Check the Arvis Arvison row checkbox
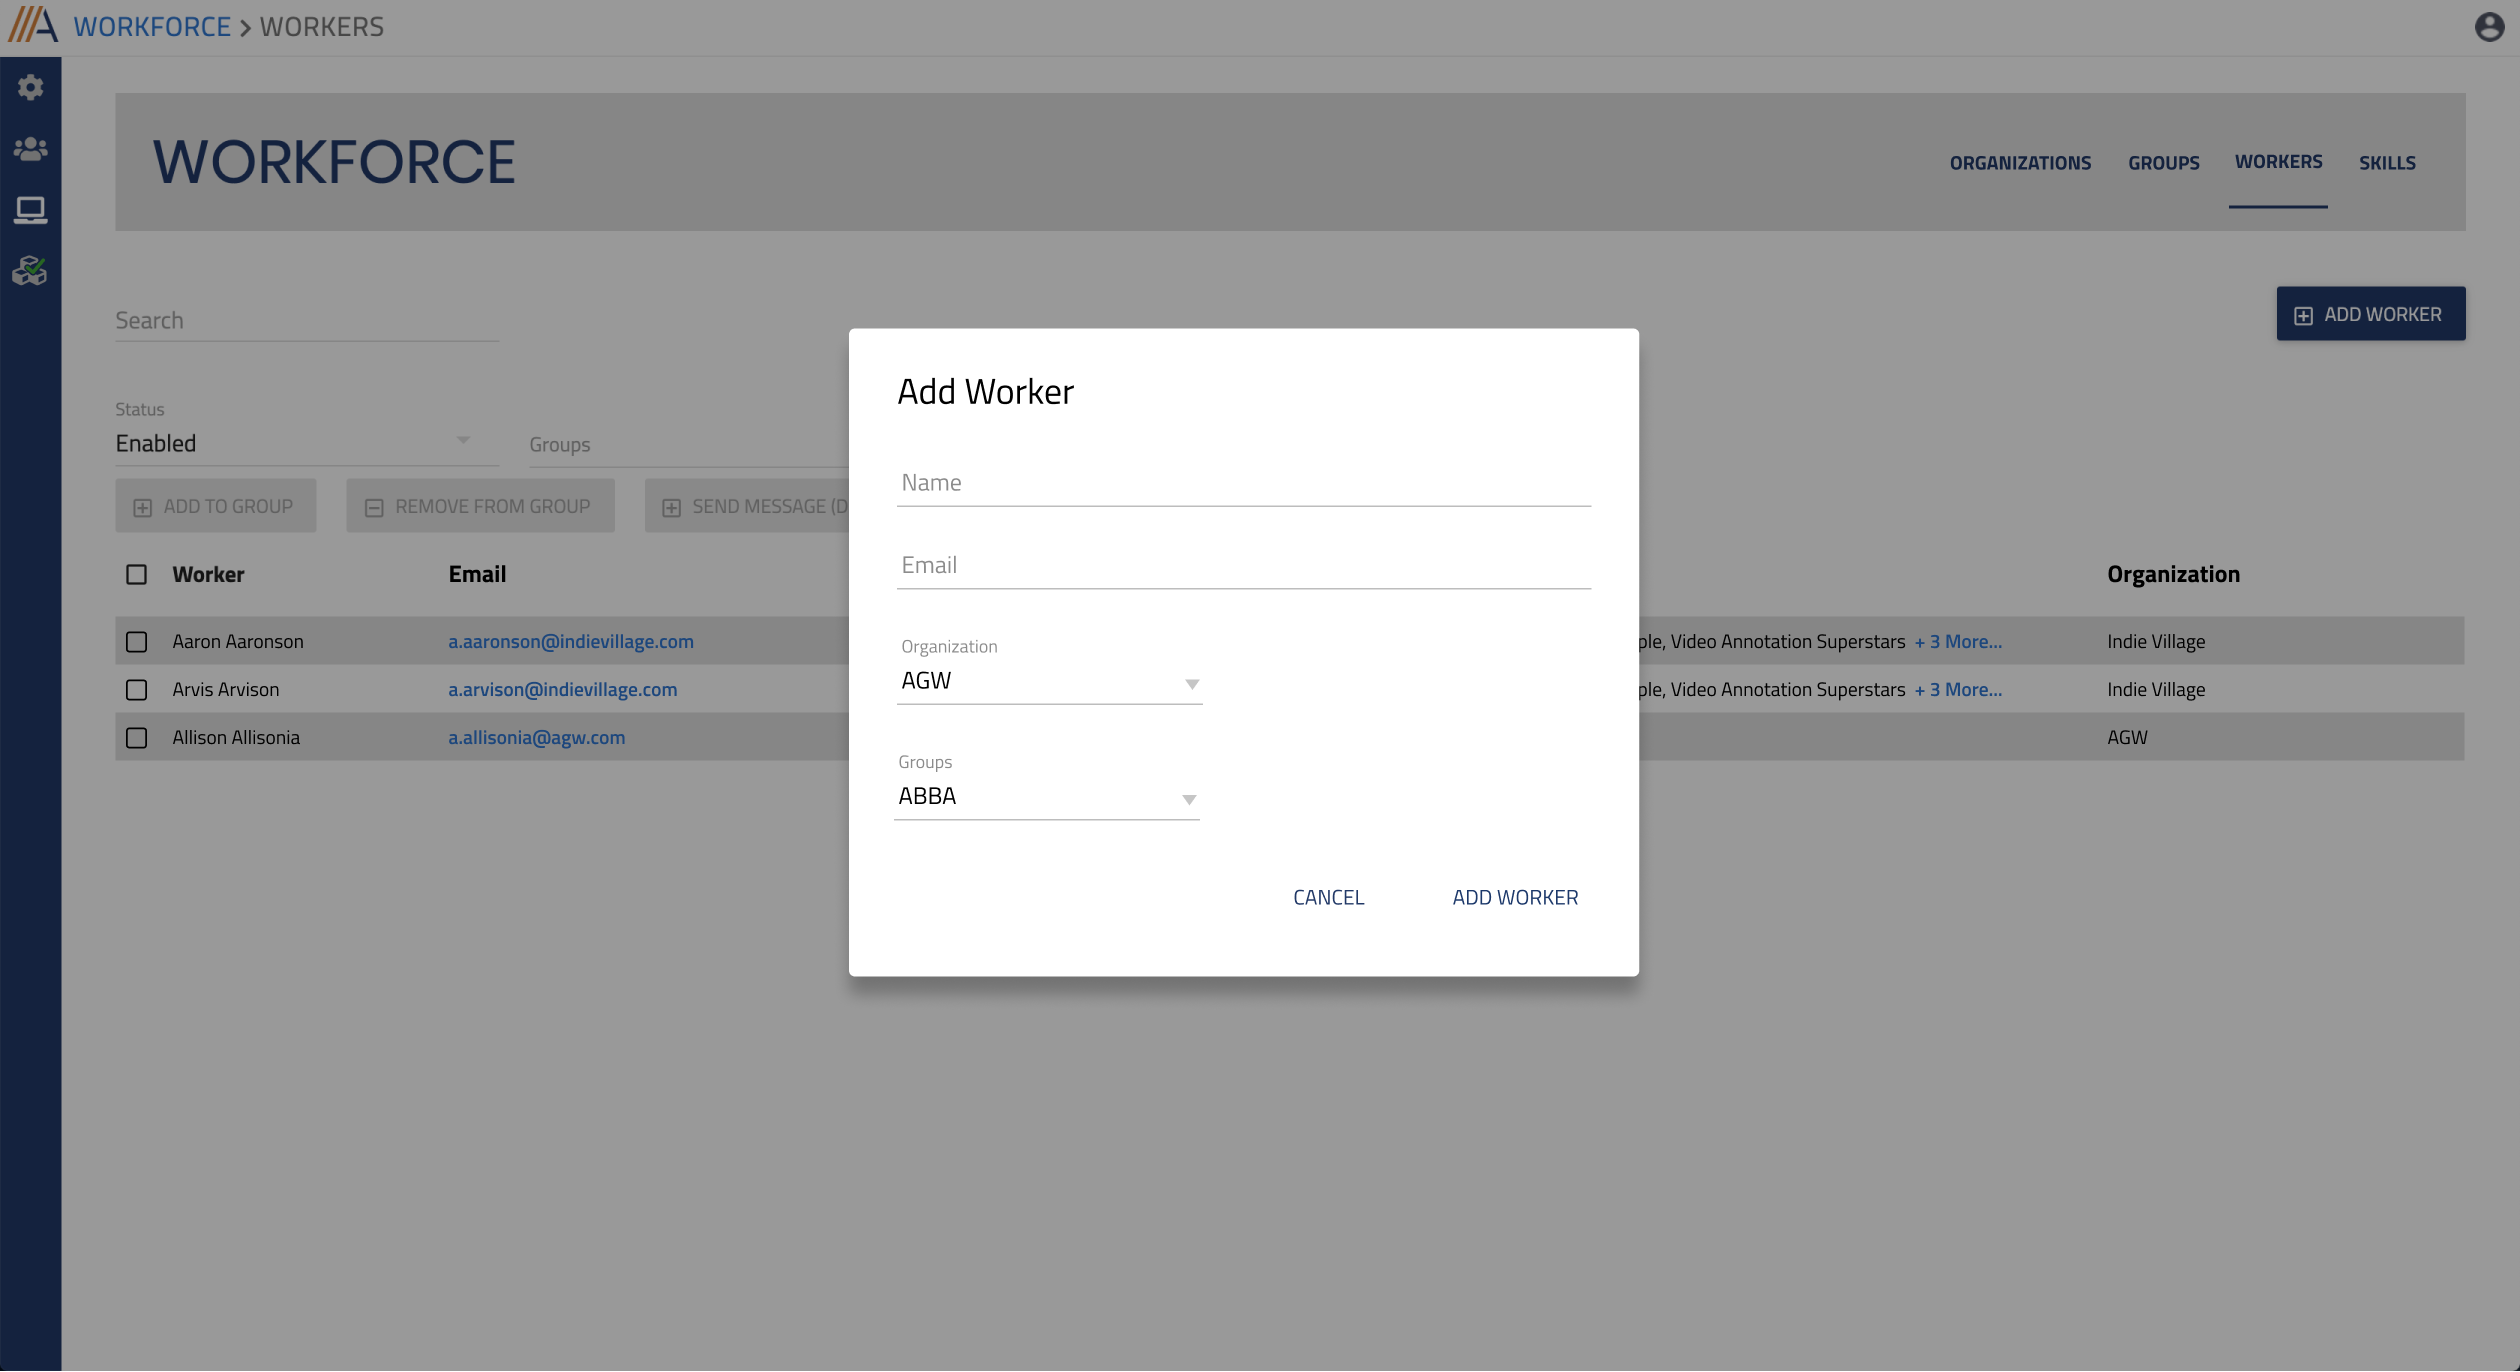Image resolution: width=2520 pixels, height=1372 pixels. coord(137,689)
